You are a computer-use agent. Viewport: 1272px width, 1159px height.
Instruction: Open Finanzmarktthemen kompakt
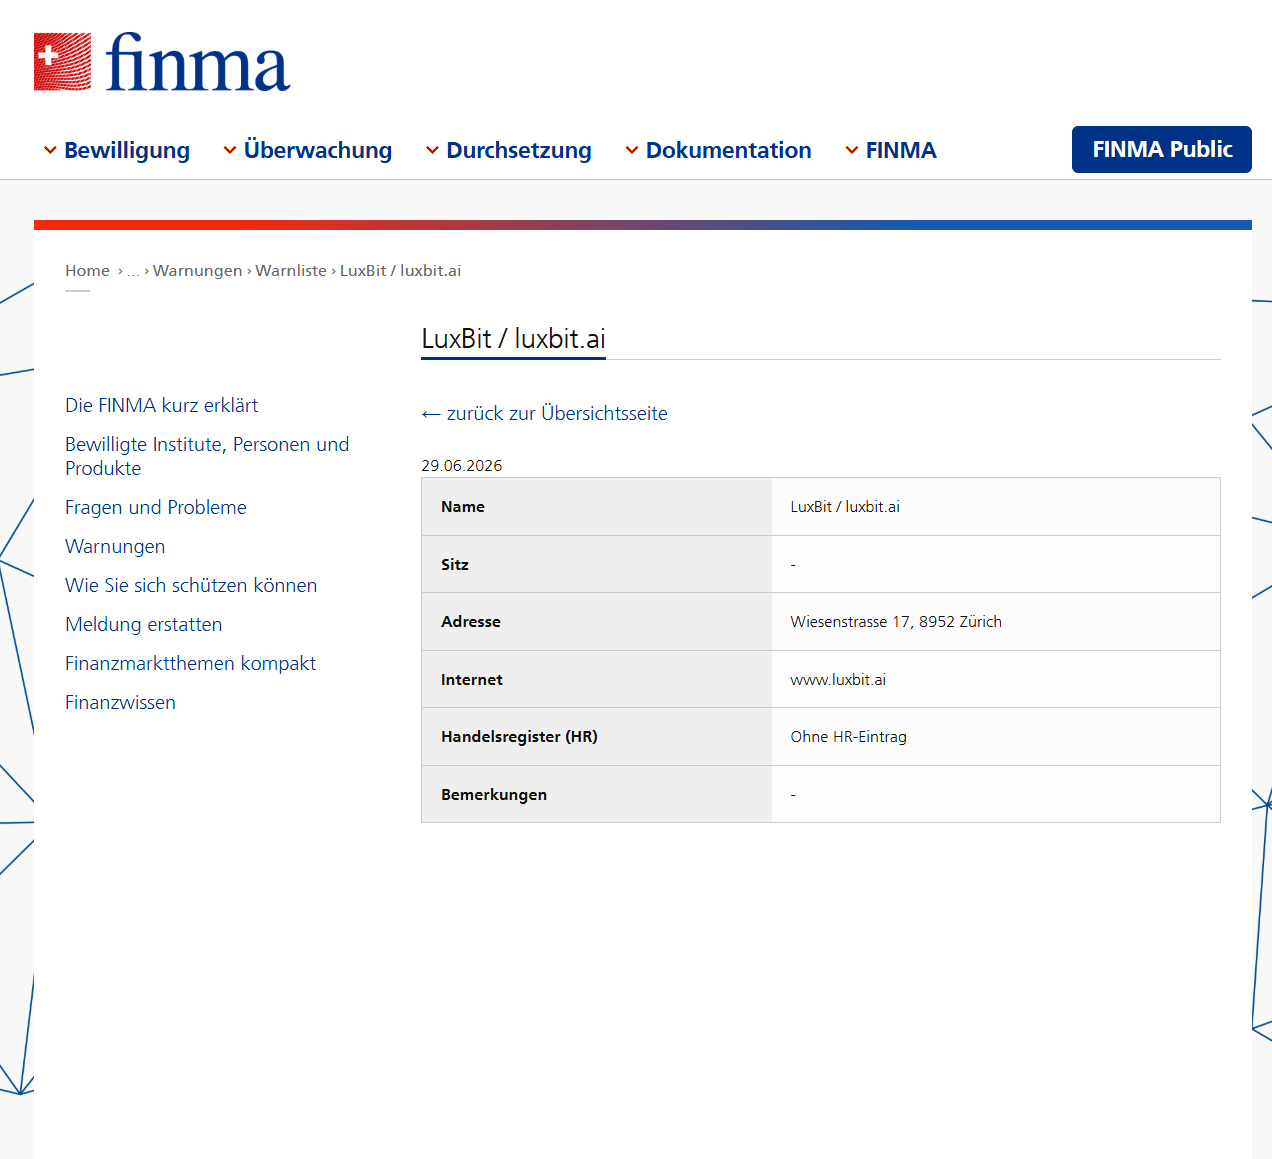190,663
